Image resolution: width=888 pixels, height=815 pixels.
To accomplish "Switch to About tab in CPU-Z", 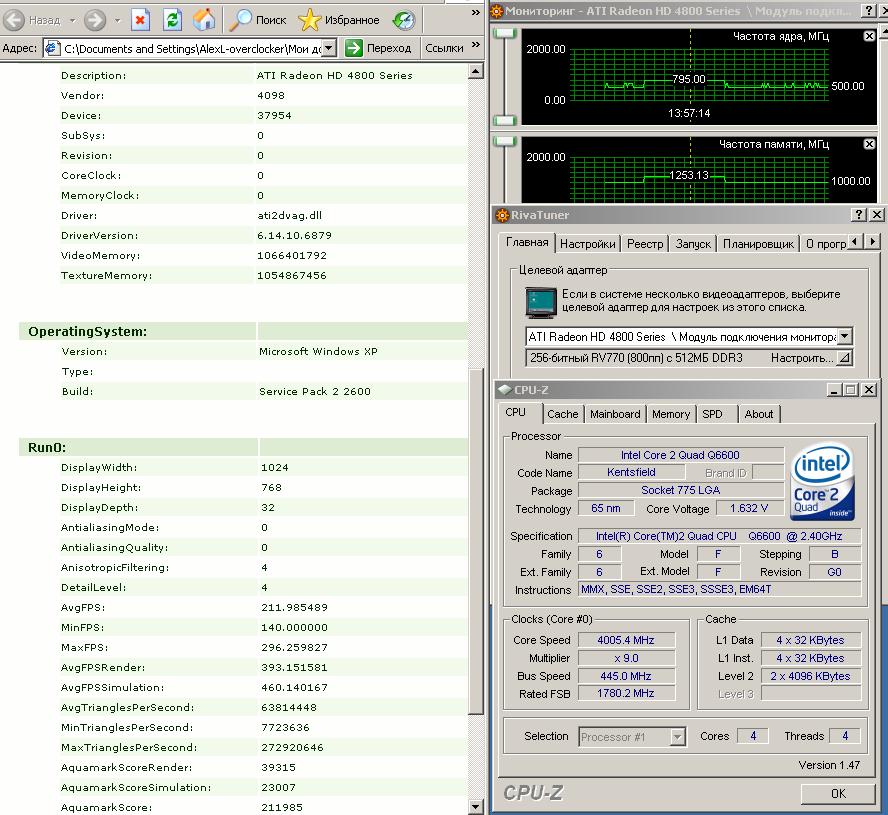I will click(x=759, y=414).
